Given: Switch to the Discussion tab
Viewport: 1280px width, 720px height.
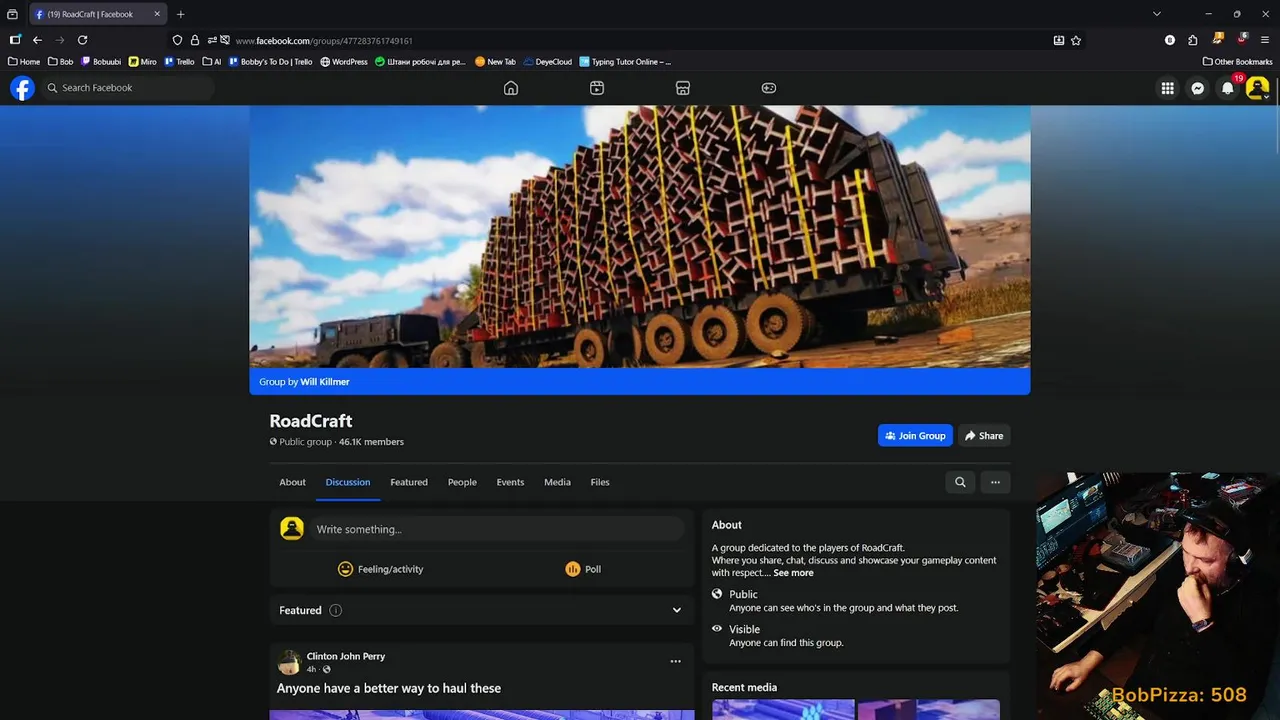Looking at the screenshot, I should (x=348, y=482).
